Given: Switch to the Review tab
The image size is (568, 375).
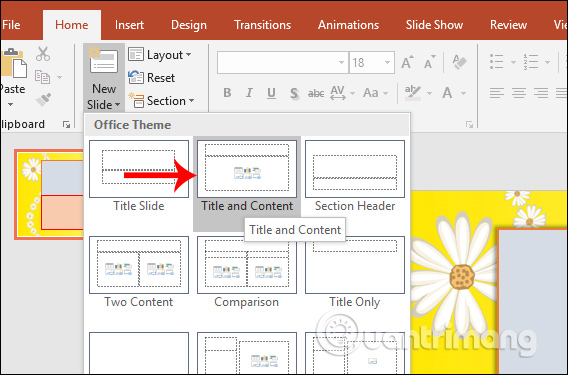Looking at the screenshot, I should click(508, 25).
